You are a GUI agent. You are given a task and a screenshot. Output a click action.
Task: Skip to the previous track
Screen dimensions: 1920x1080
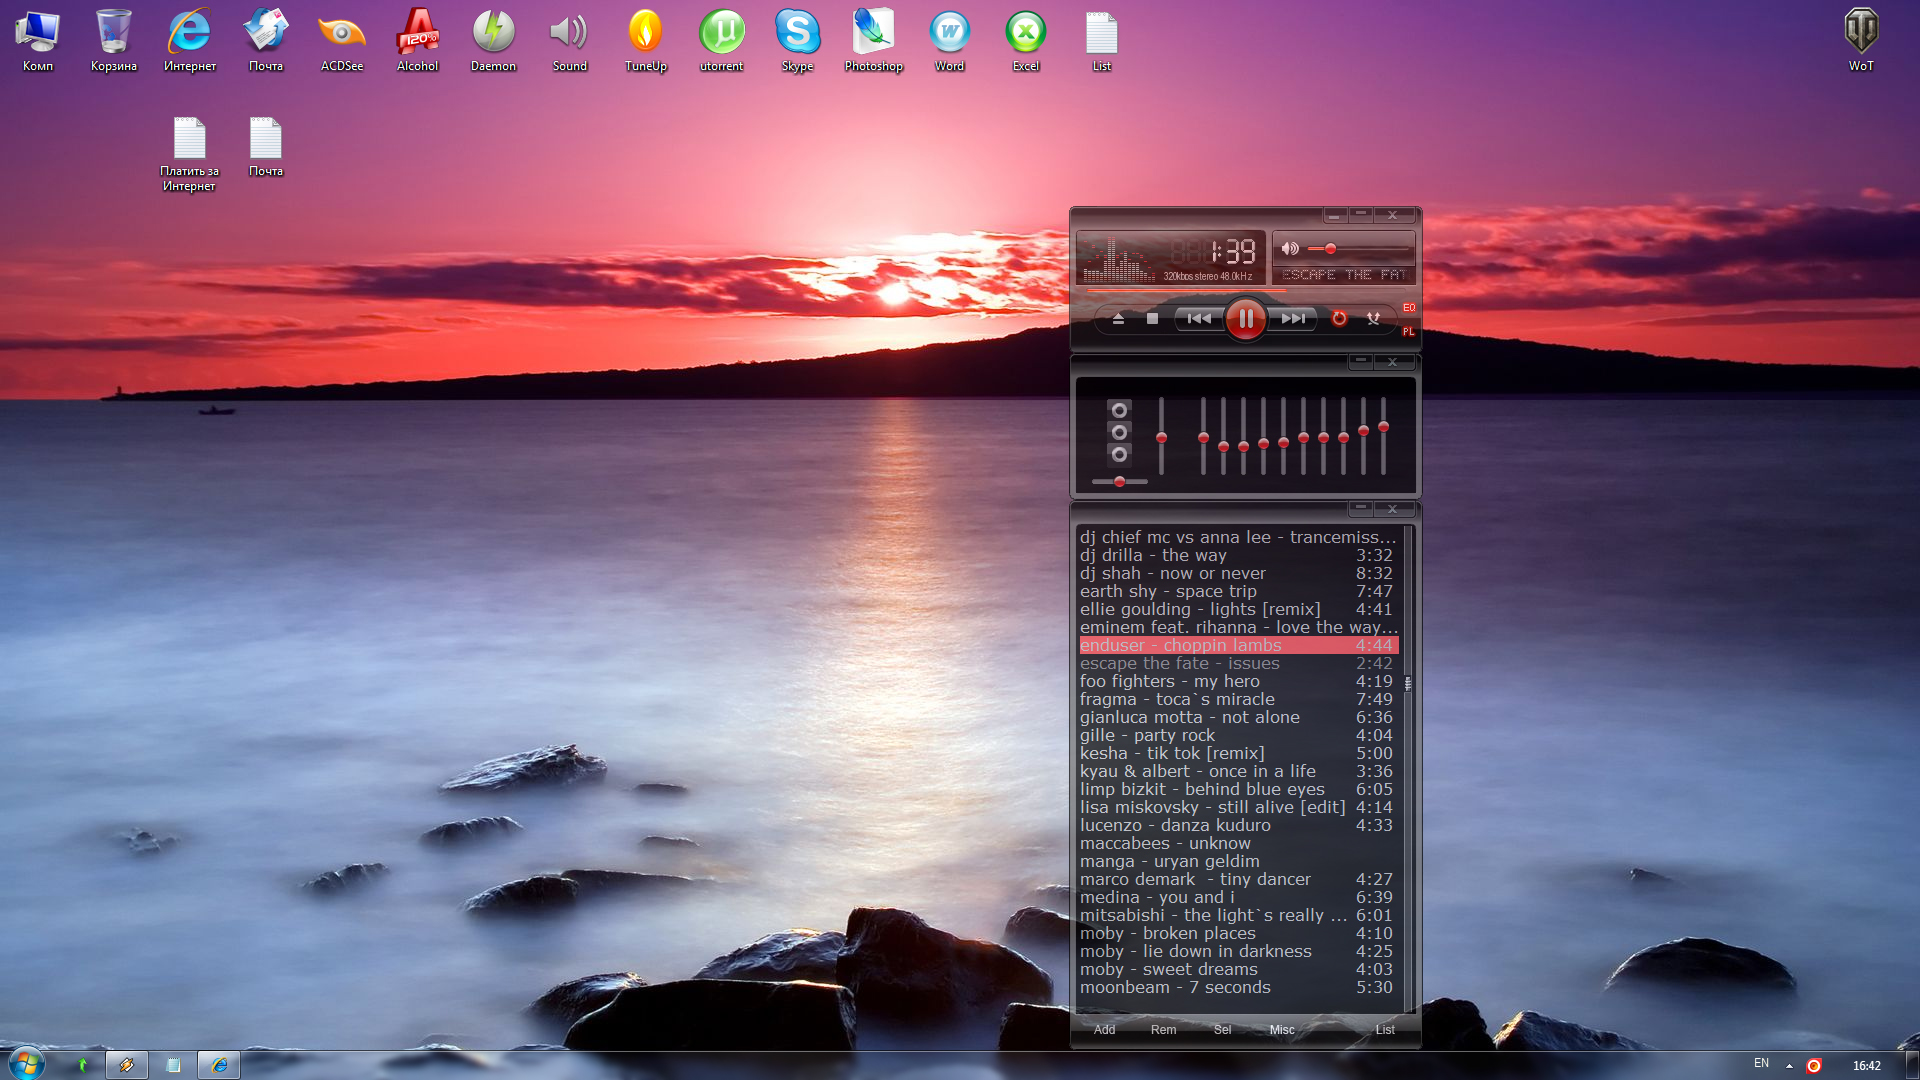pyautogui.click(x=1199, y=319)
